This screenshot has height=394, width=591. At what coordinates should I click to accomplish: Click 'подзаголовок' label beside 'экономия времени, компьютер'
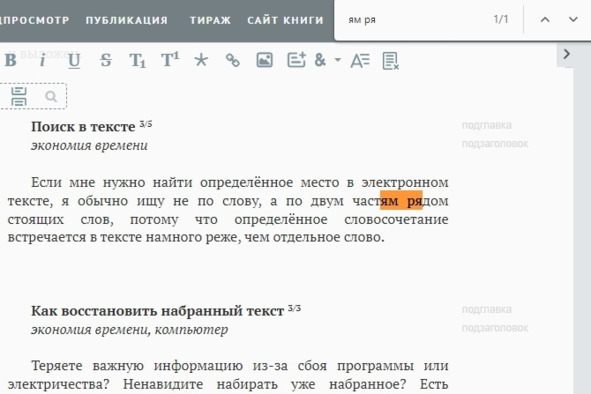click(x=495, y=328)
